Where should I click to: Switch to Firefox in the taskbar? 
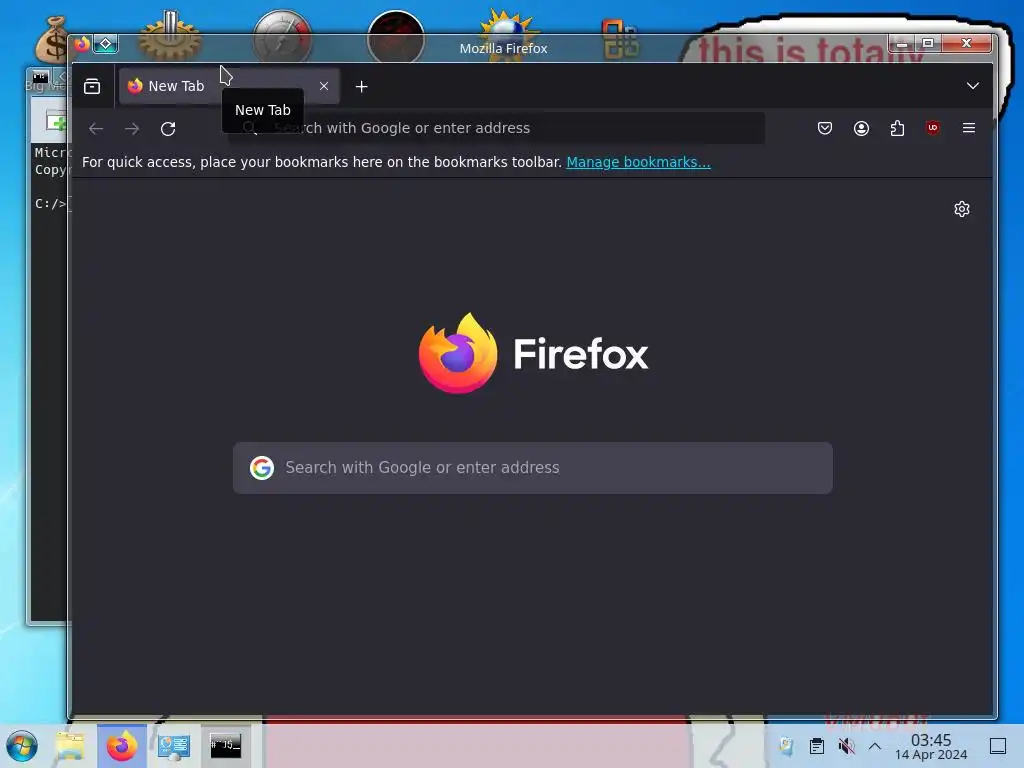click(x=122, y=746)
